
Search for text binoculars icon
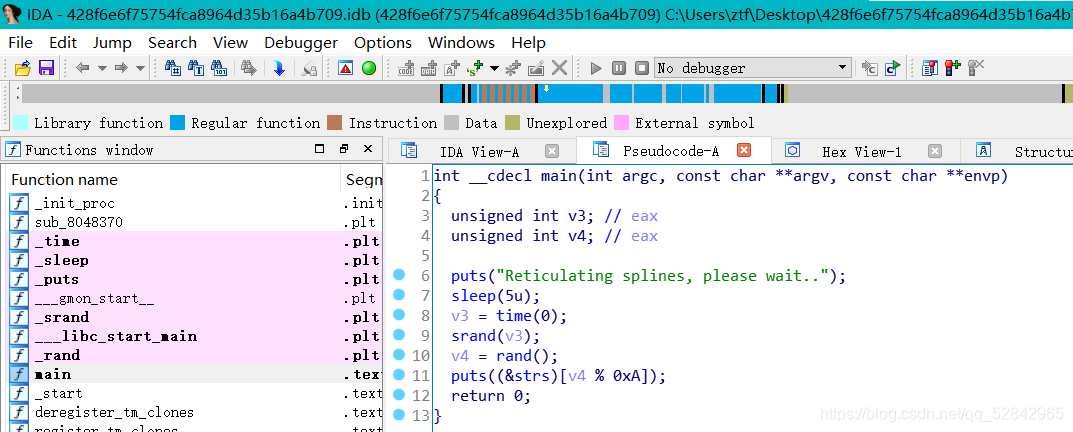pos(196,68)
